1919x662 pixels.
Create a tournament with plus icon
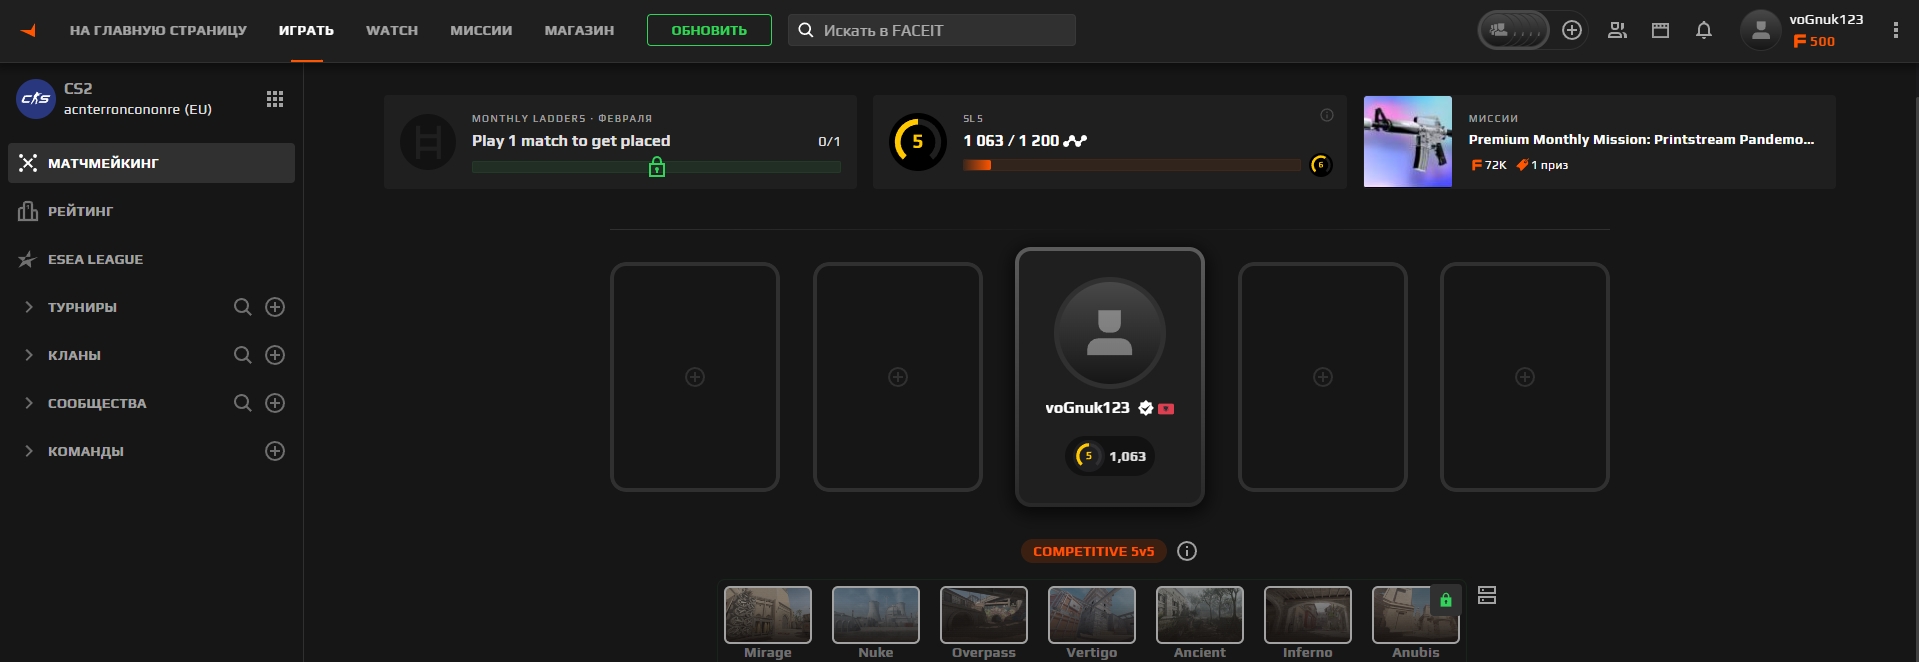coord(275,307)
